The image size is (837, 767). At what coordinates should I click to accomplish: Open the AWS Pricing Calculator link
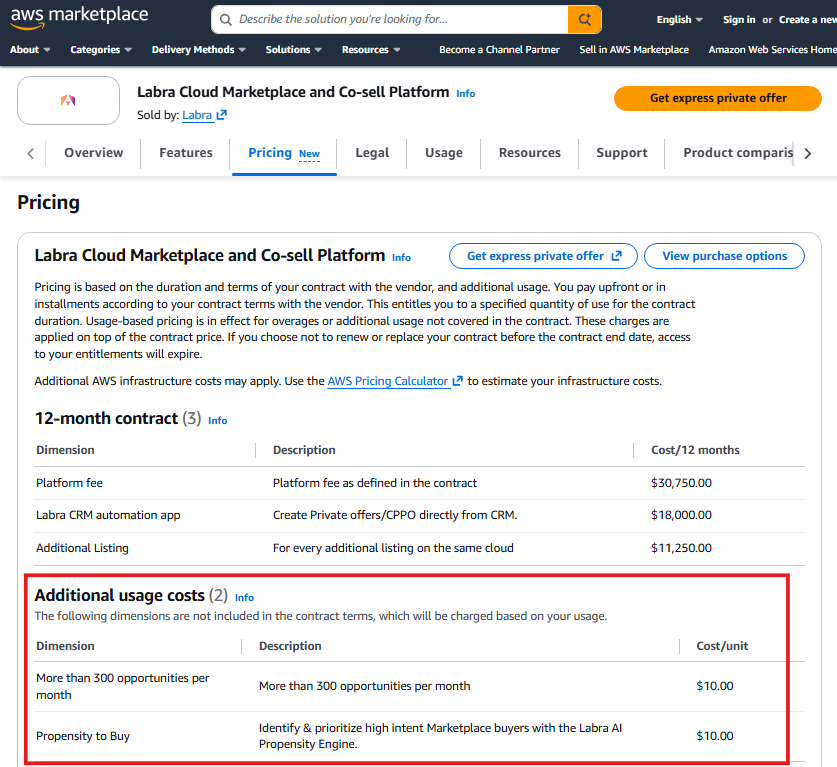pyautogui.click(x=388, y=381)
